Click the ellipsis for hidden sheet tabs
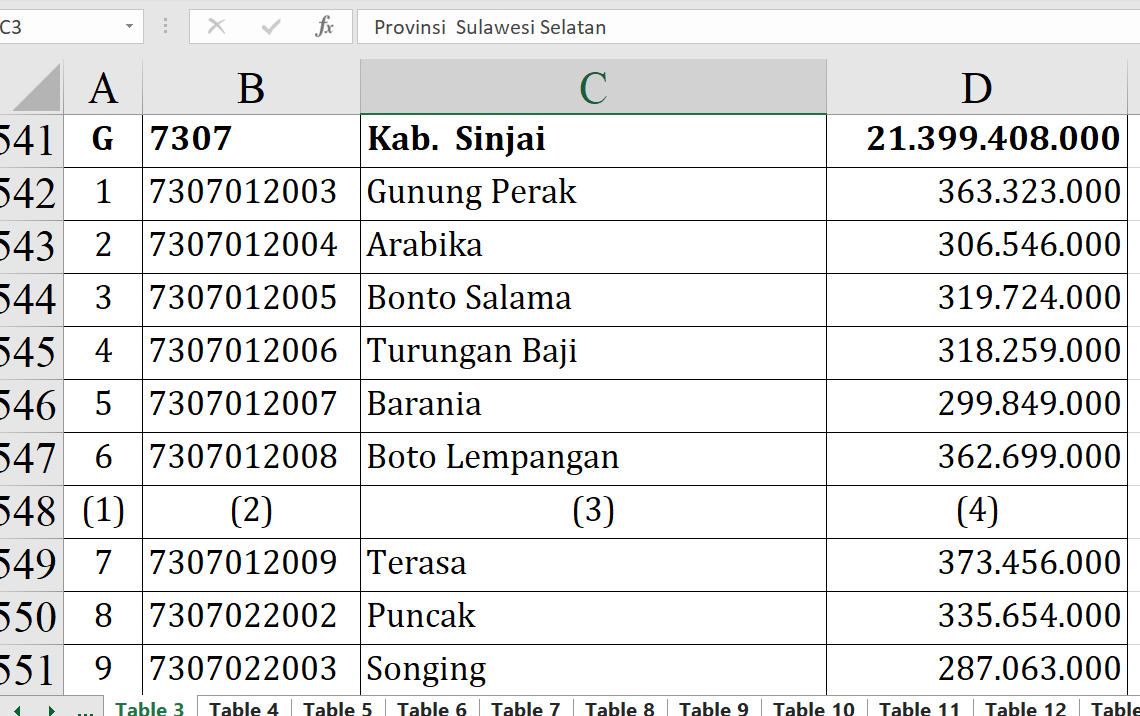This screenshot has height=716, width=1140. pyautogui.click(x=85, y=709)
